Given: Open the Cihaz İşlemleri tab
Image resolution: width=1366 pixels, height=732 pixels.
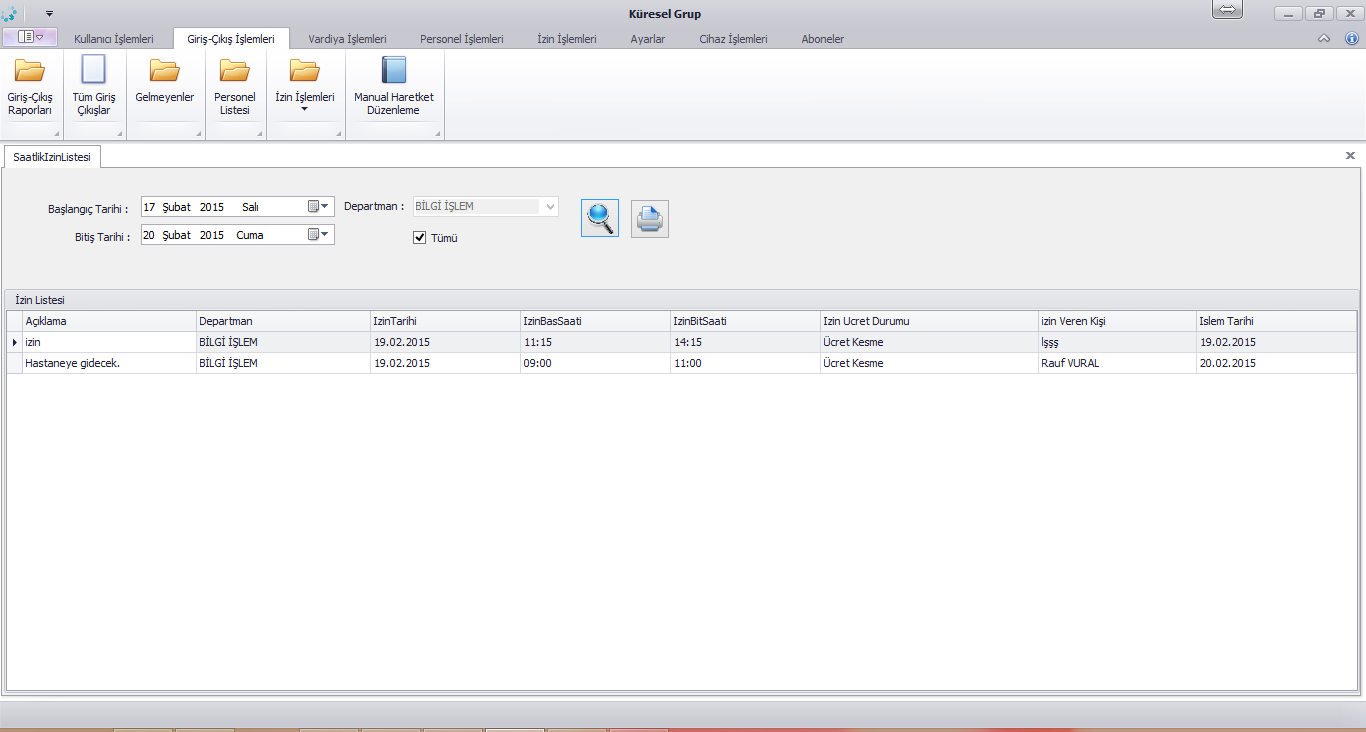Looking at the screenshot, I should [734, 39].
